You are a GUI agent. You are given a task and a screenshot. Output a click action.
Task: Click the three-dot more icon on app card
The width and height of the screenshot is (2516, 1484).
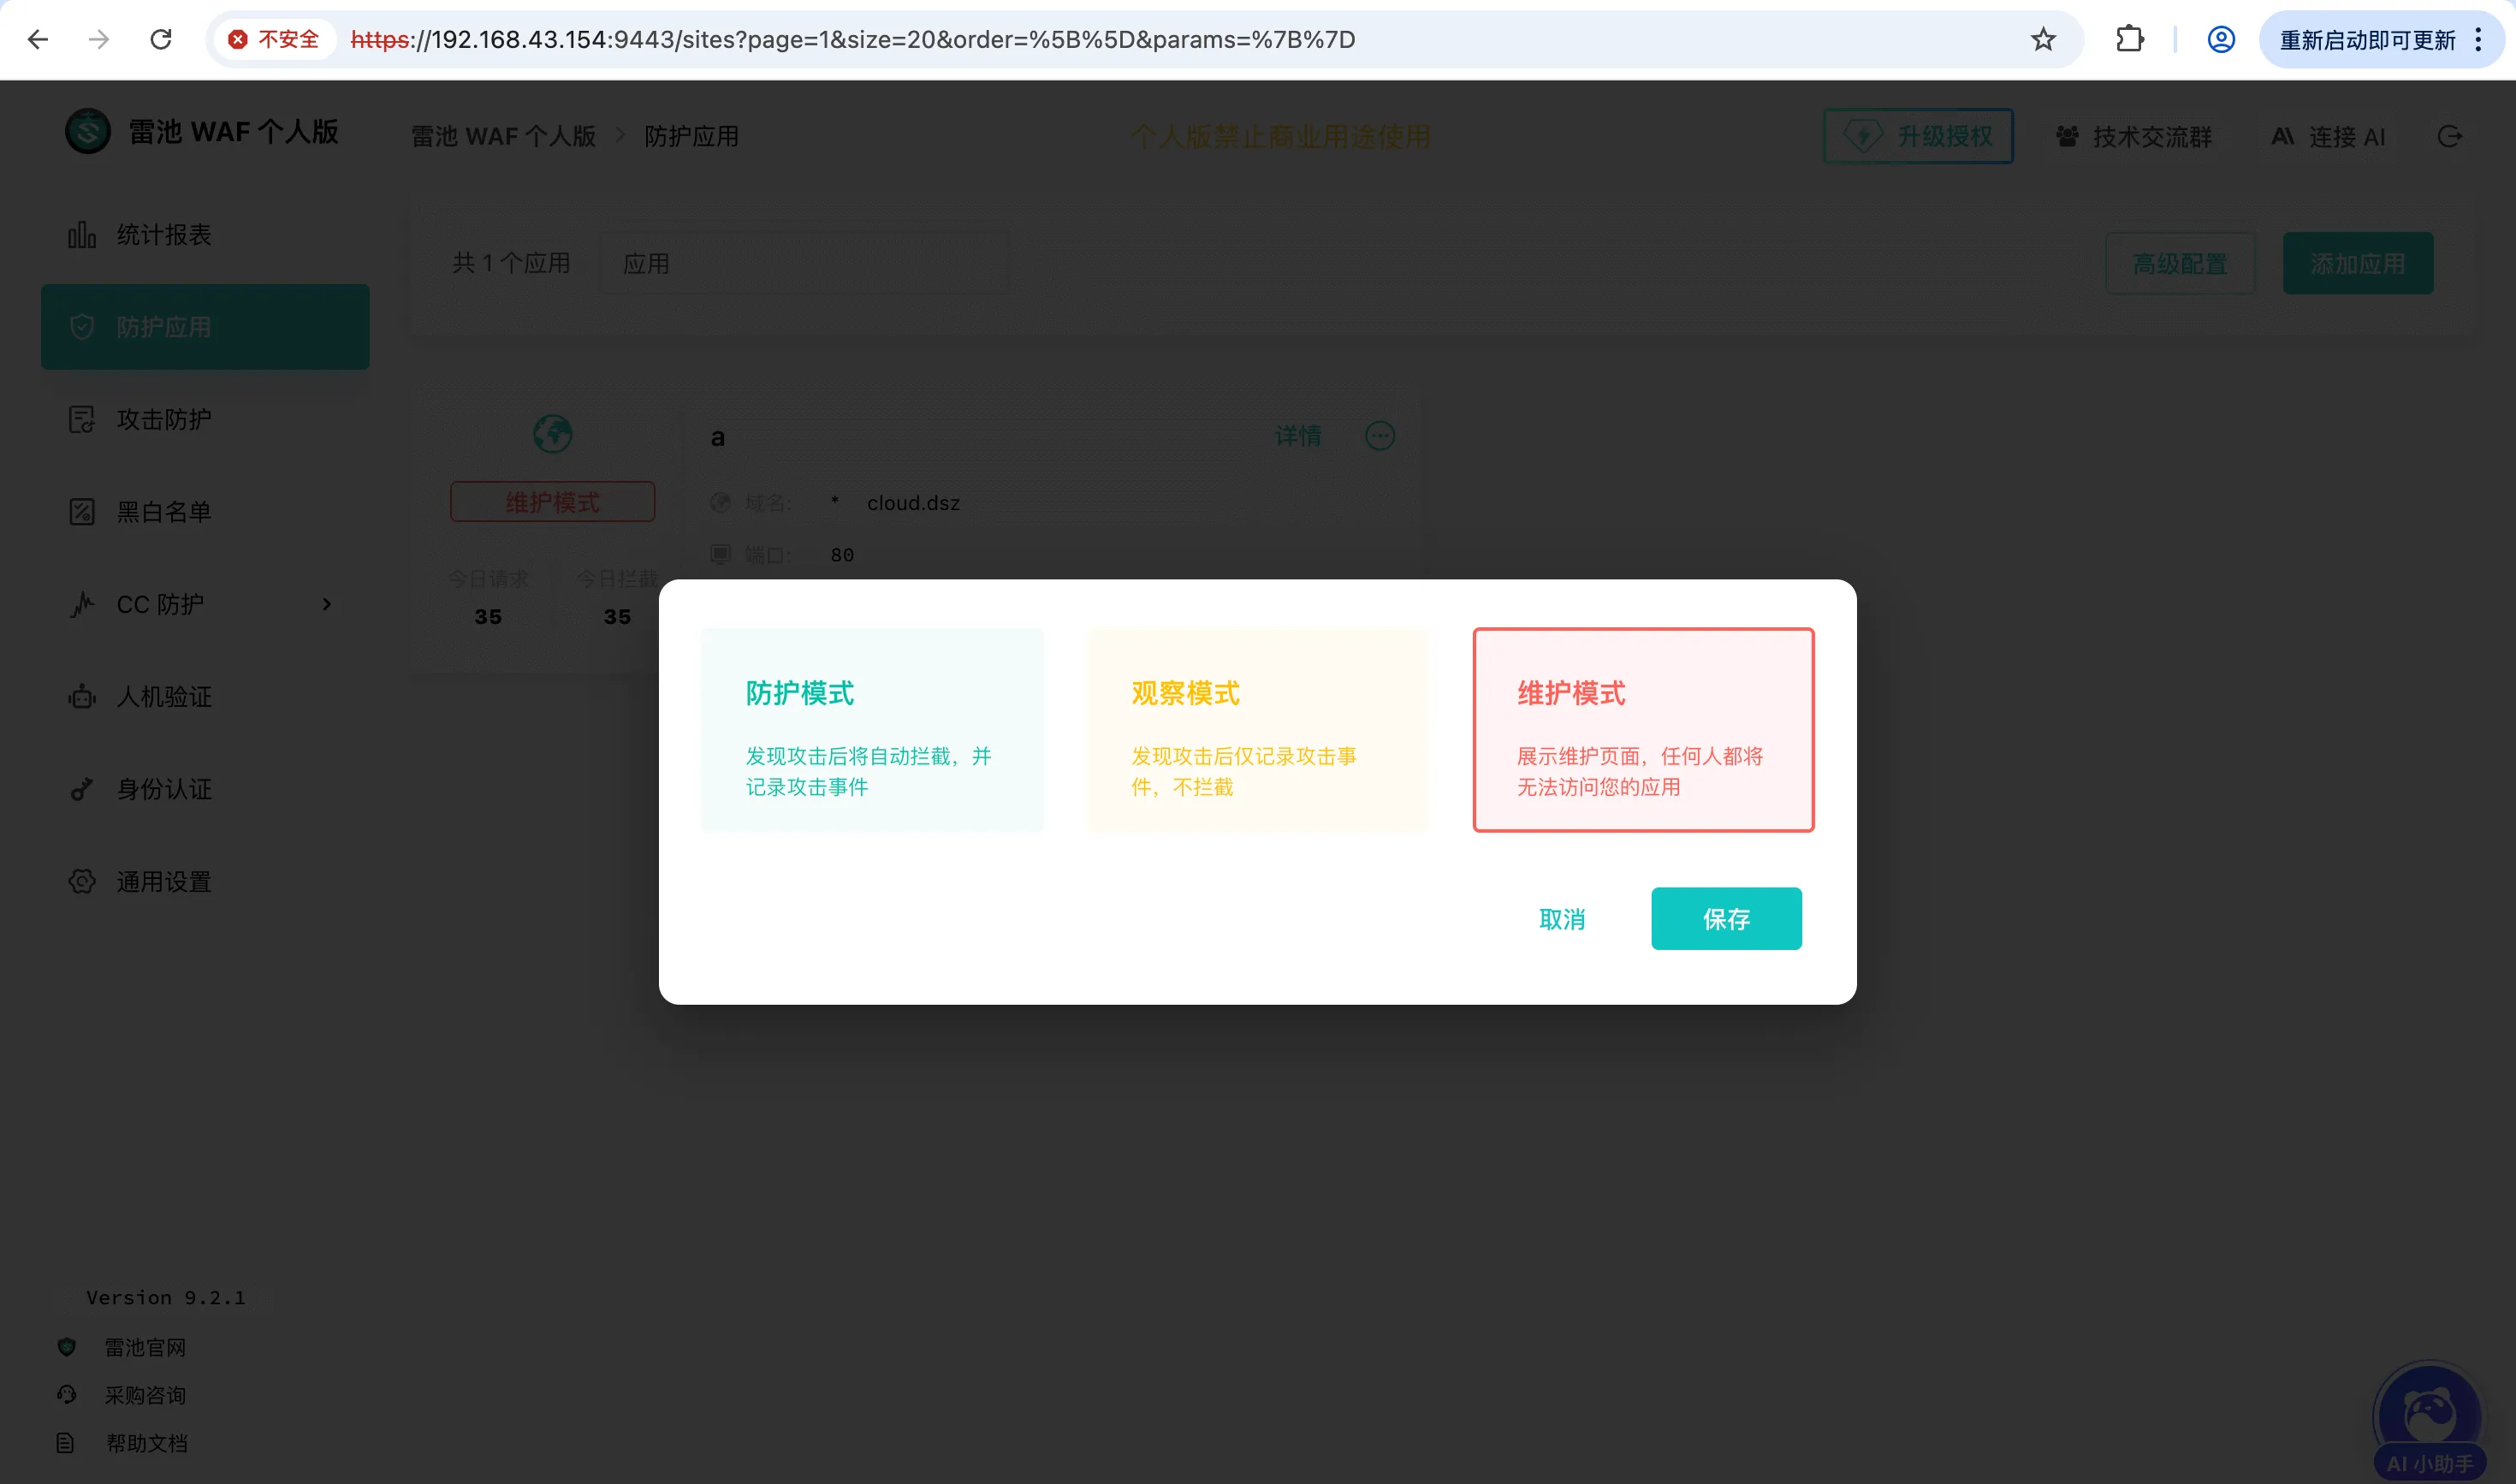point(1380,436)
